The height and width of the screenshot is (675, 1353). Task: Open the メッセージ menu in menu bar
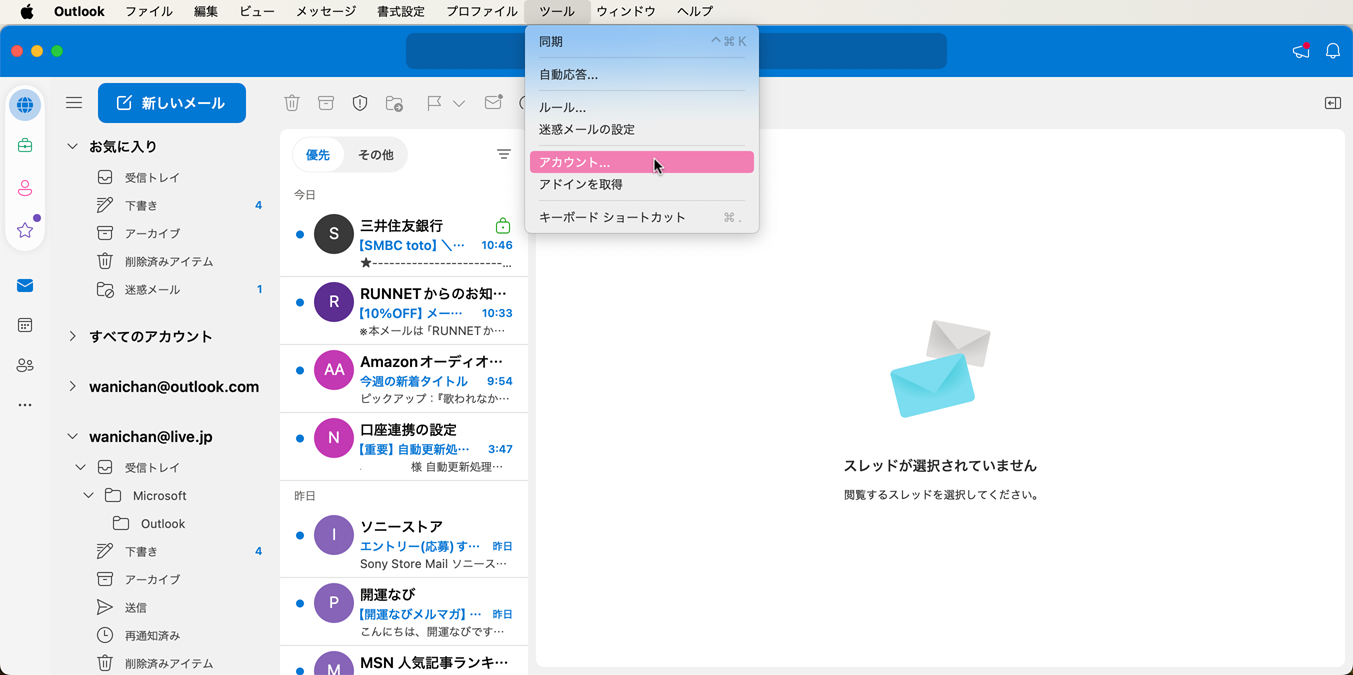[326, 11]
